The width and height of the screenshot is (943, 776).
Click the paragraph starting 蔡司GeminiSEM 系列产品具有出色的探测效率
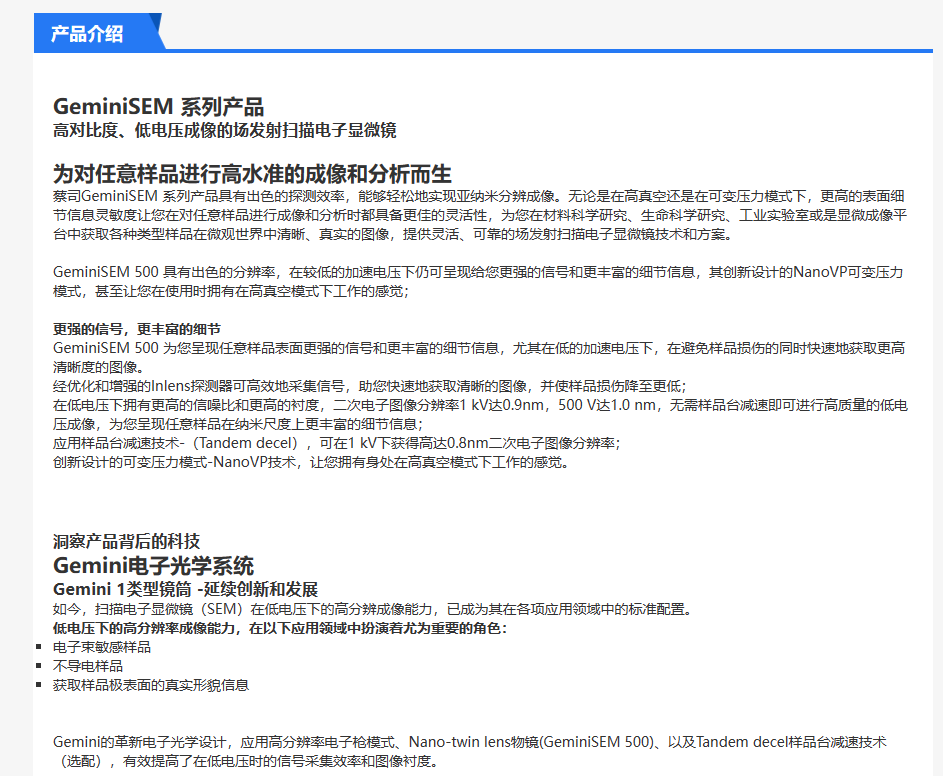pyautogui.click(x=480, y=215)
